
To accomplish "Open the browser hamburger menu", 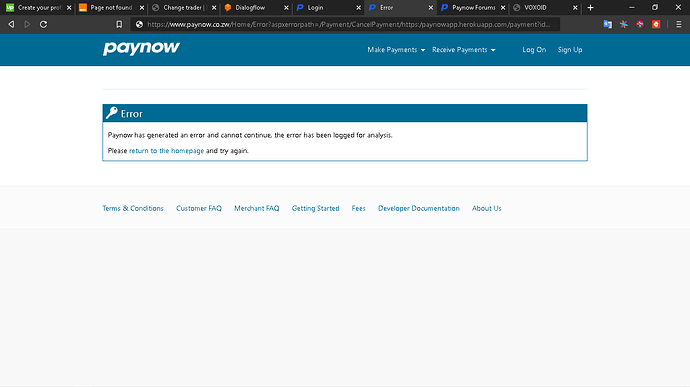I will tap(679, 24).
